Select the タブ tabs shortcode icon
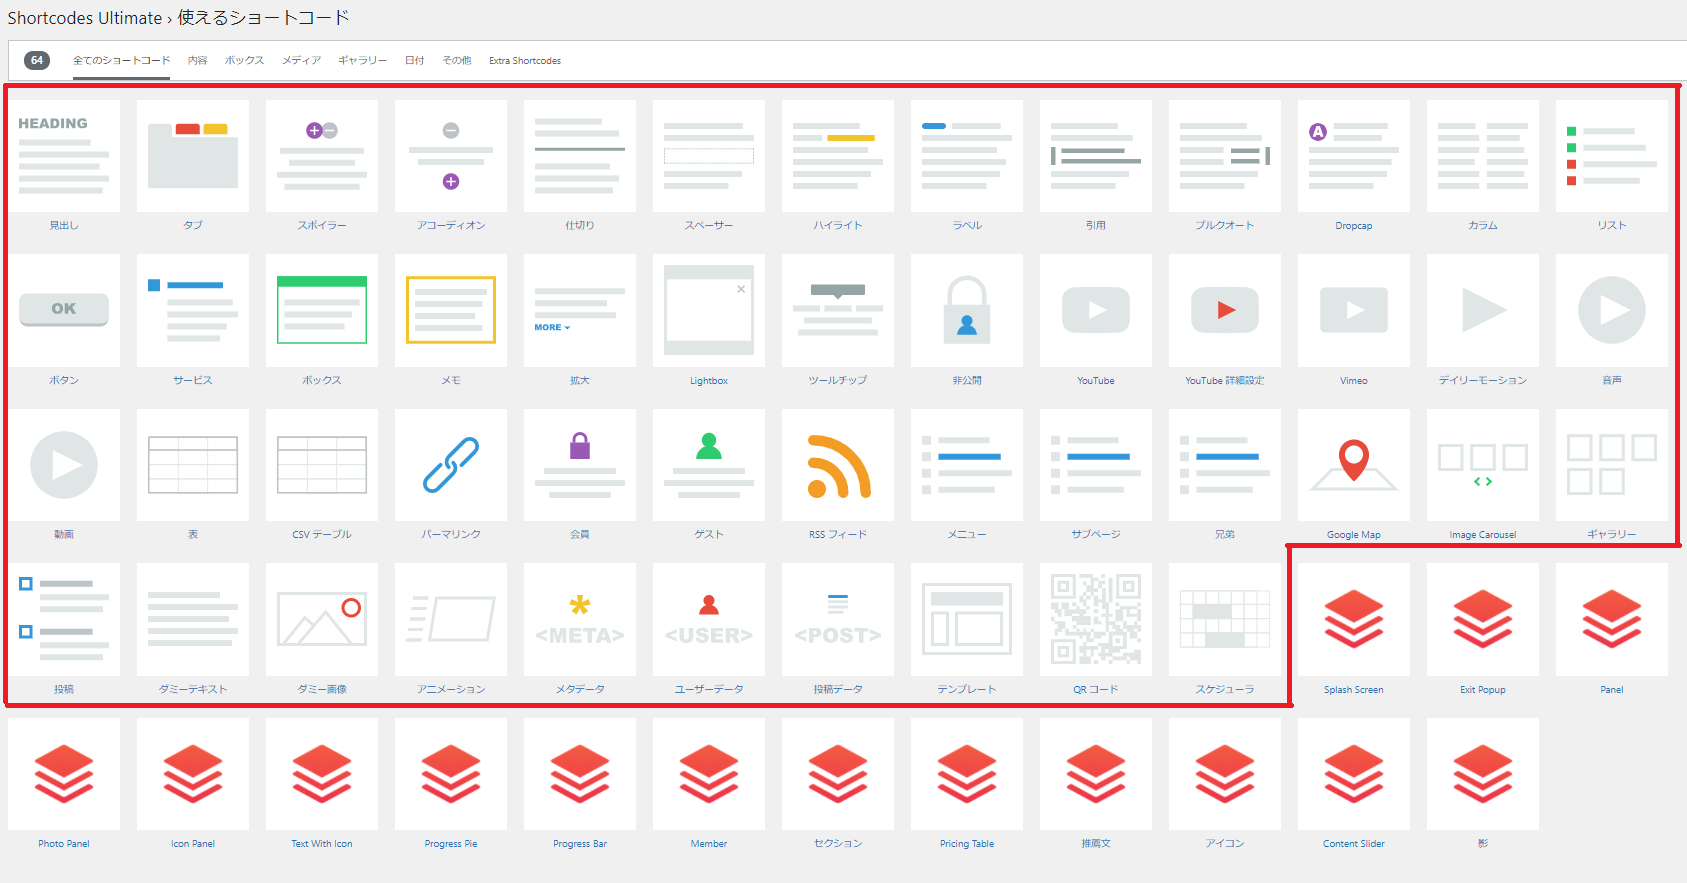The width and height of the screenshot is (1687, 883). coord(193,156)
